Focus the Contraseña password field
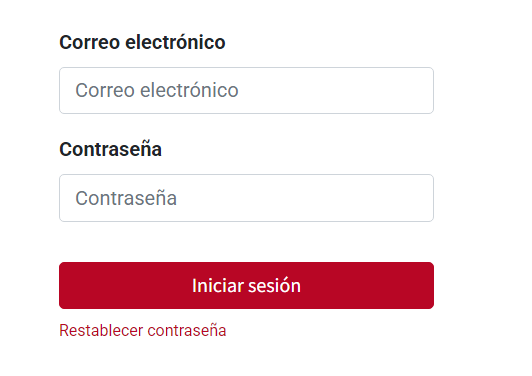Image resolution: width=532 pixels, height=376 pixels. [246, 198]
